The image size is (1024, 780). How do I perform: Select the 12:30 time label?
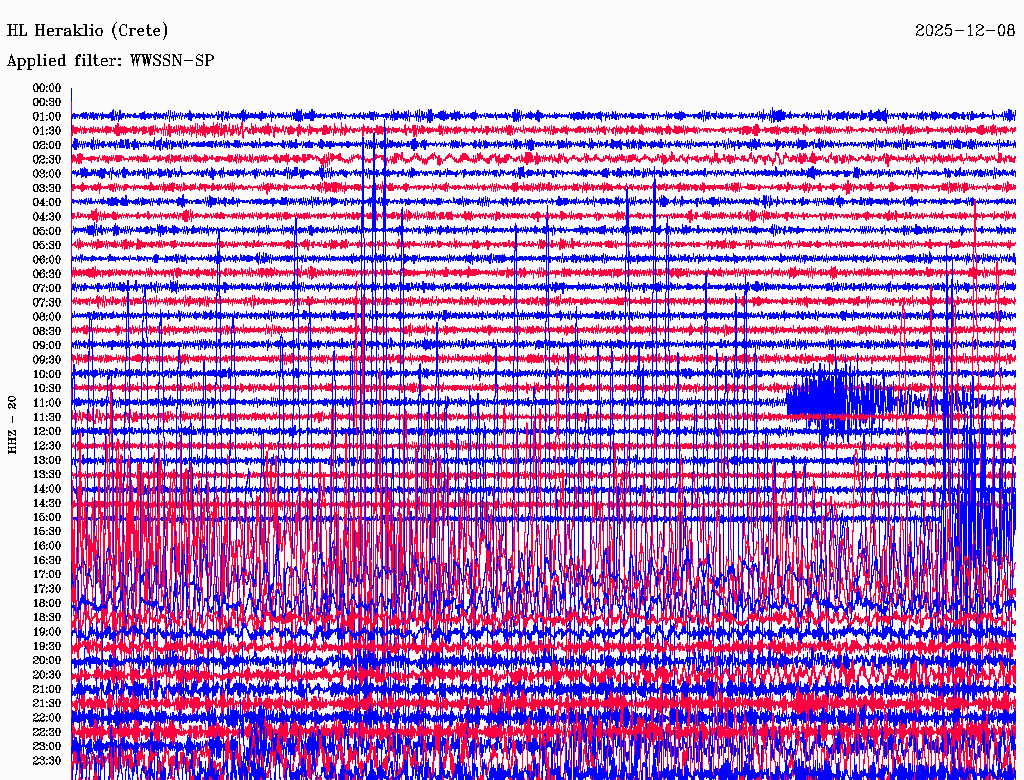tap(47, 446)
